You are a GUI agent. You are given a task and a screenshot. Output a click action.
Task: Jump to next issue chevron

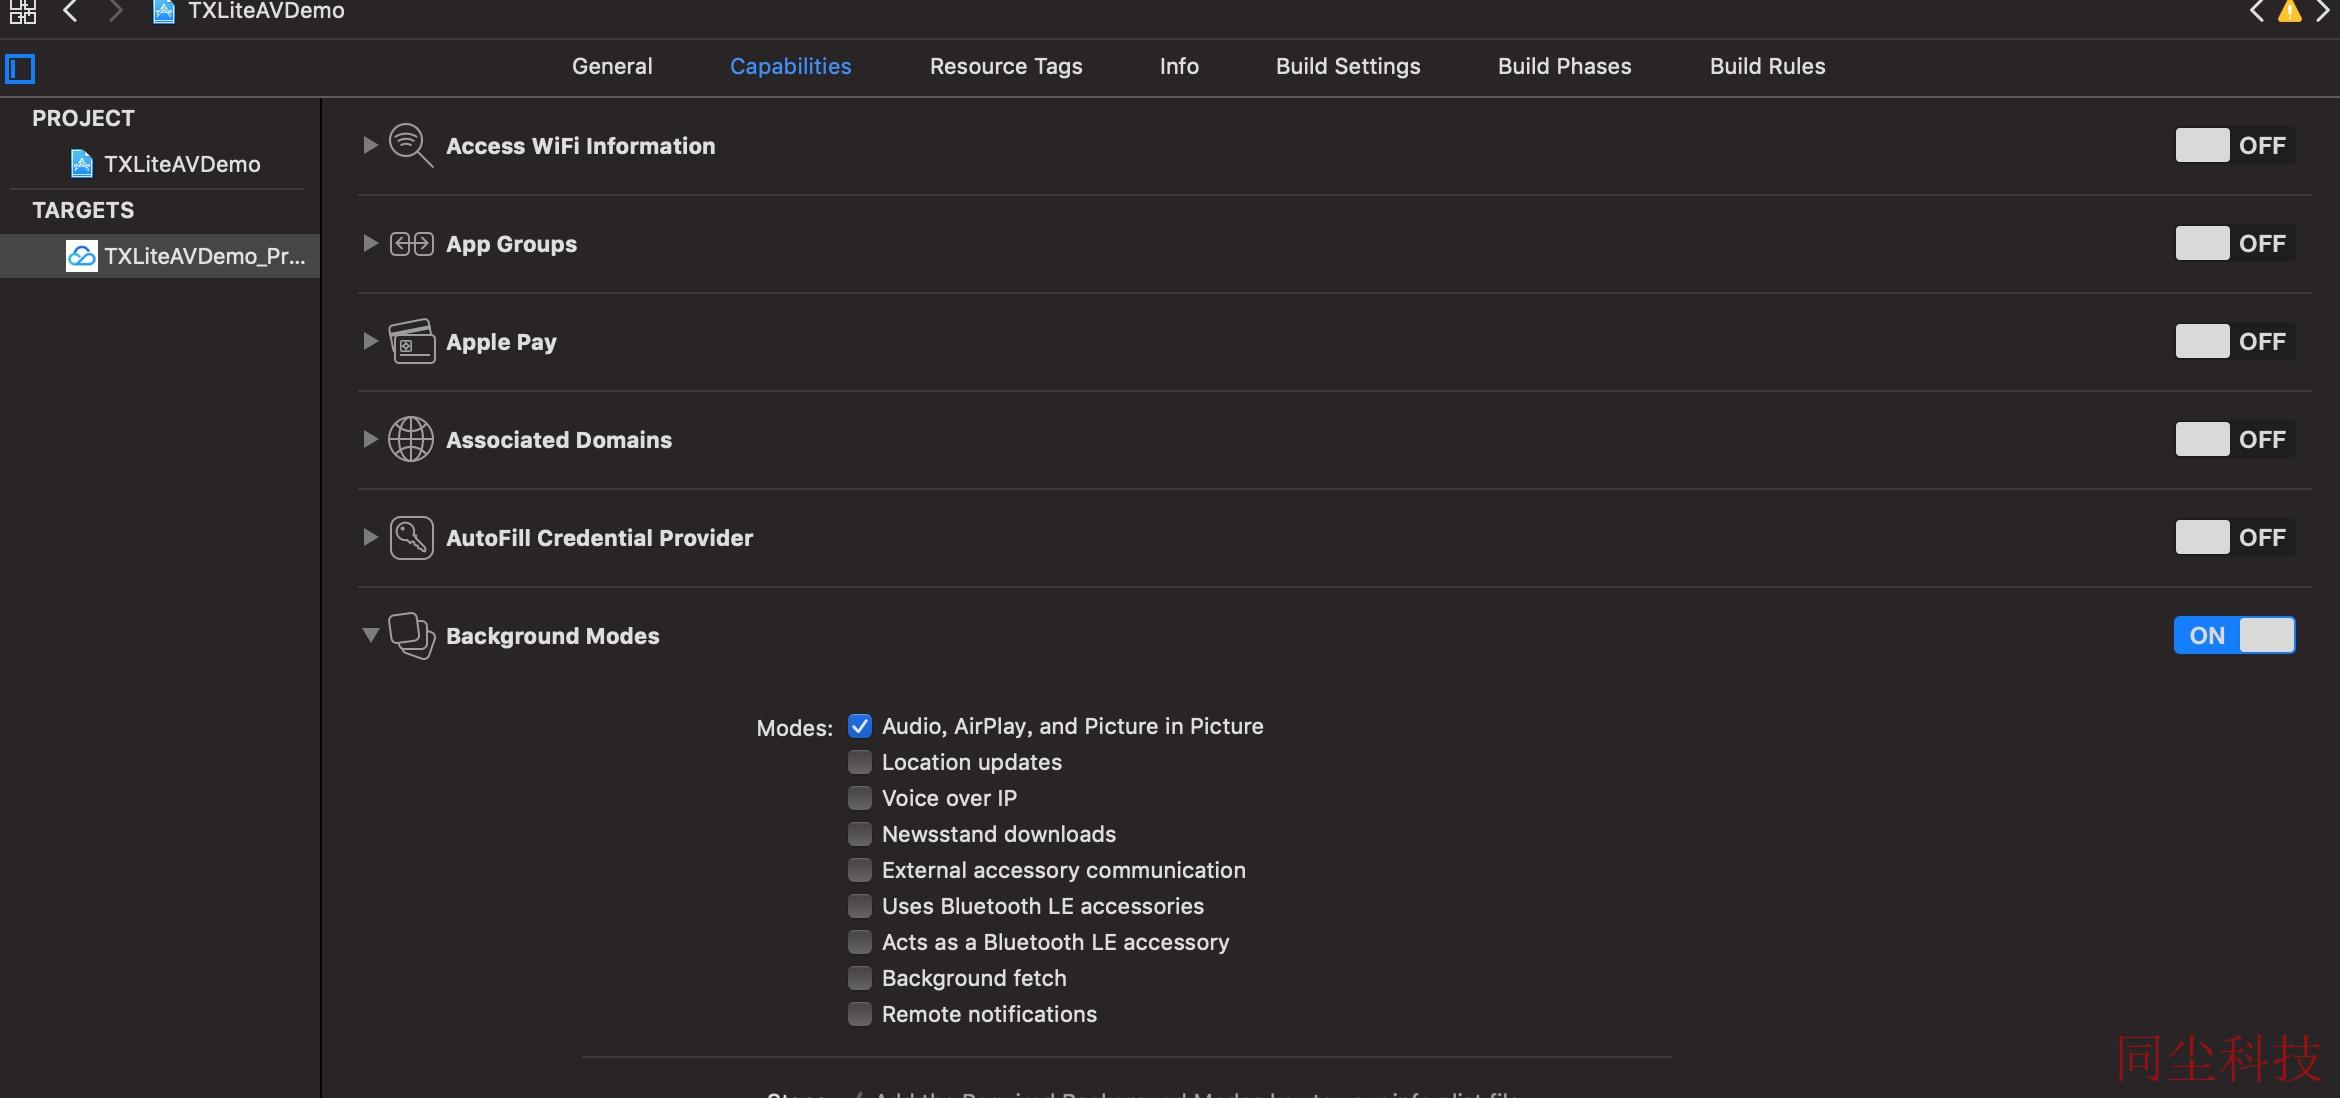click(x=2322, y=11)
